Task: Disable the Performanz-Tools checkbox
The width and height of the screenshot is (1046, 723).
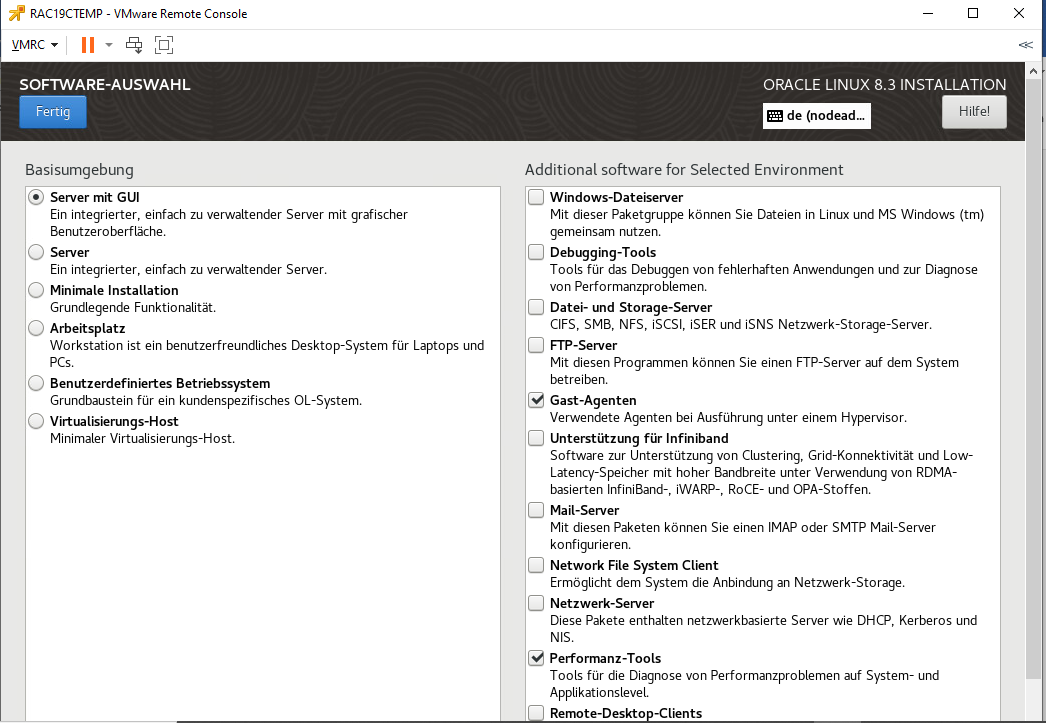Action: pos(537,658)
